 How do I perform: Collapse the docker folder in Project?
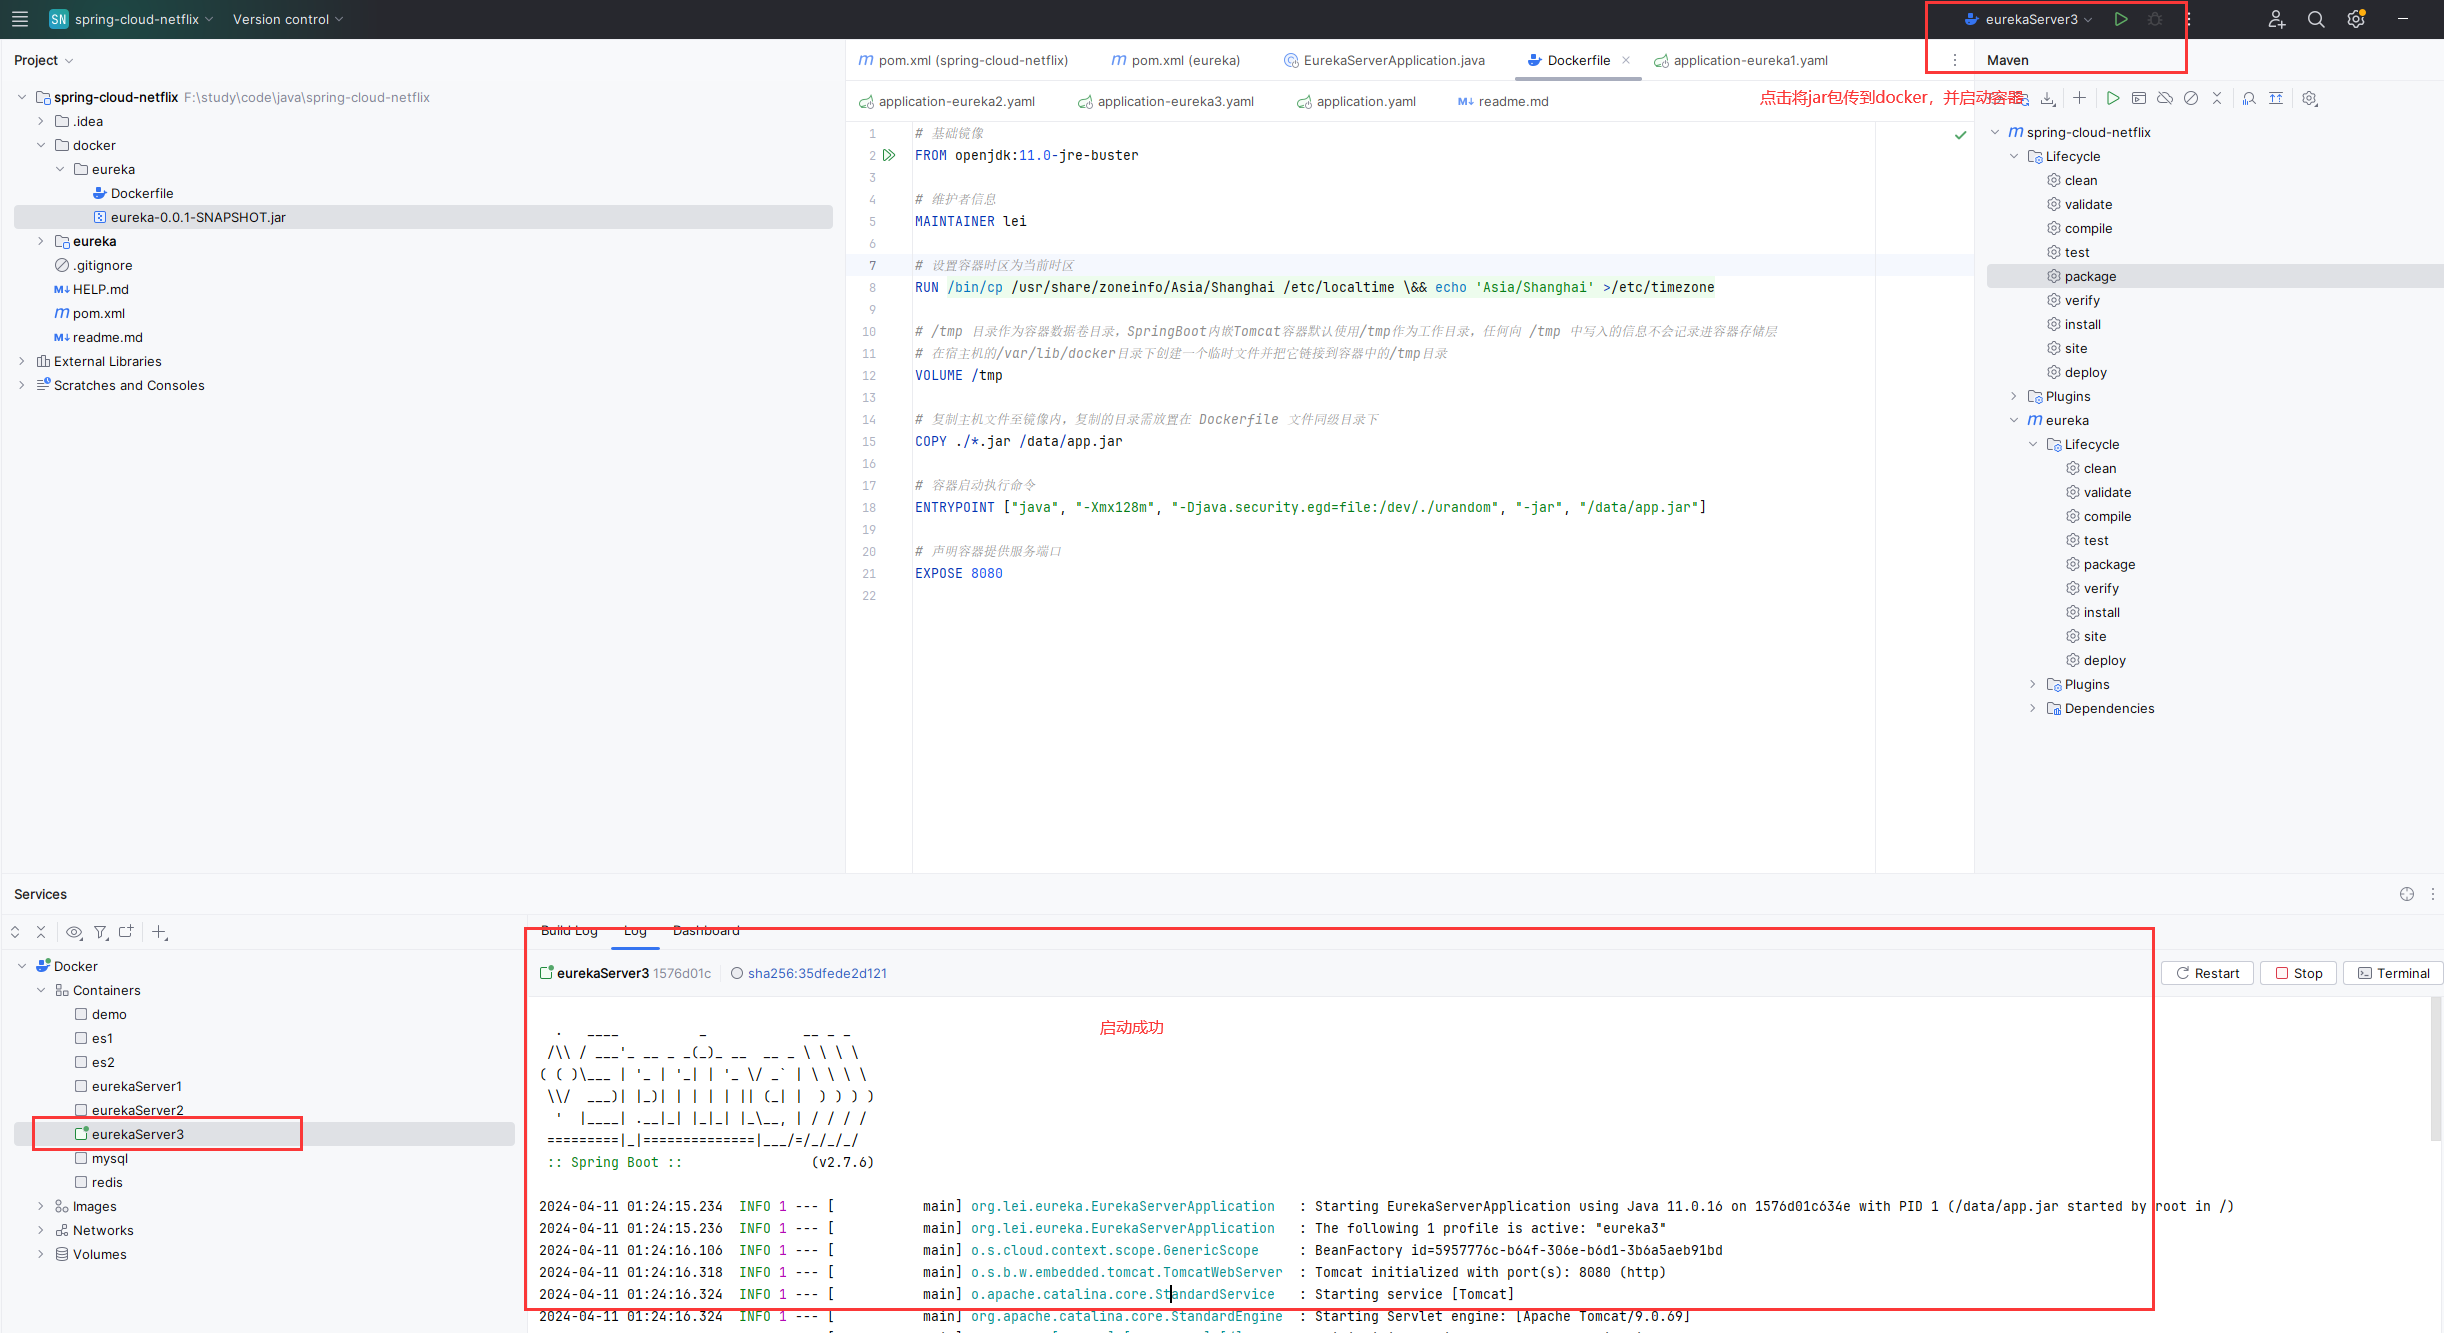(41, 145)
